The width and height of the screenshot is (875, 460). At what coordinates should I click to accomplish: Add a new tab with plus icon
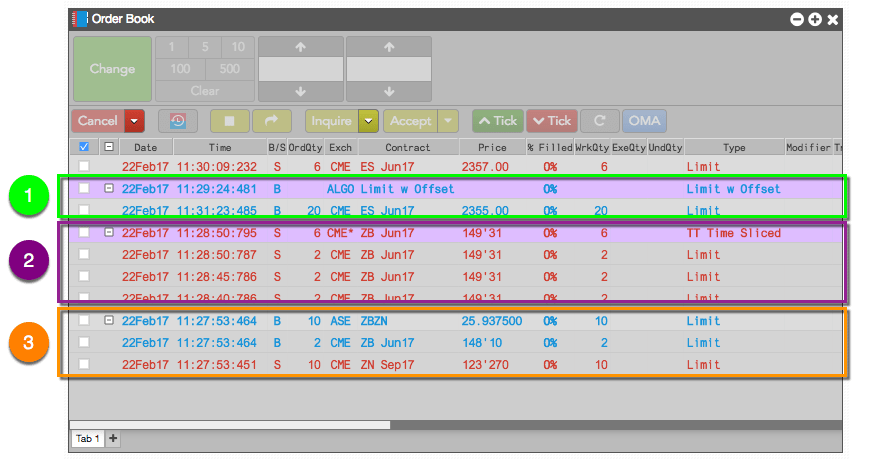[113, 438]
